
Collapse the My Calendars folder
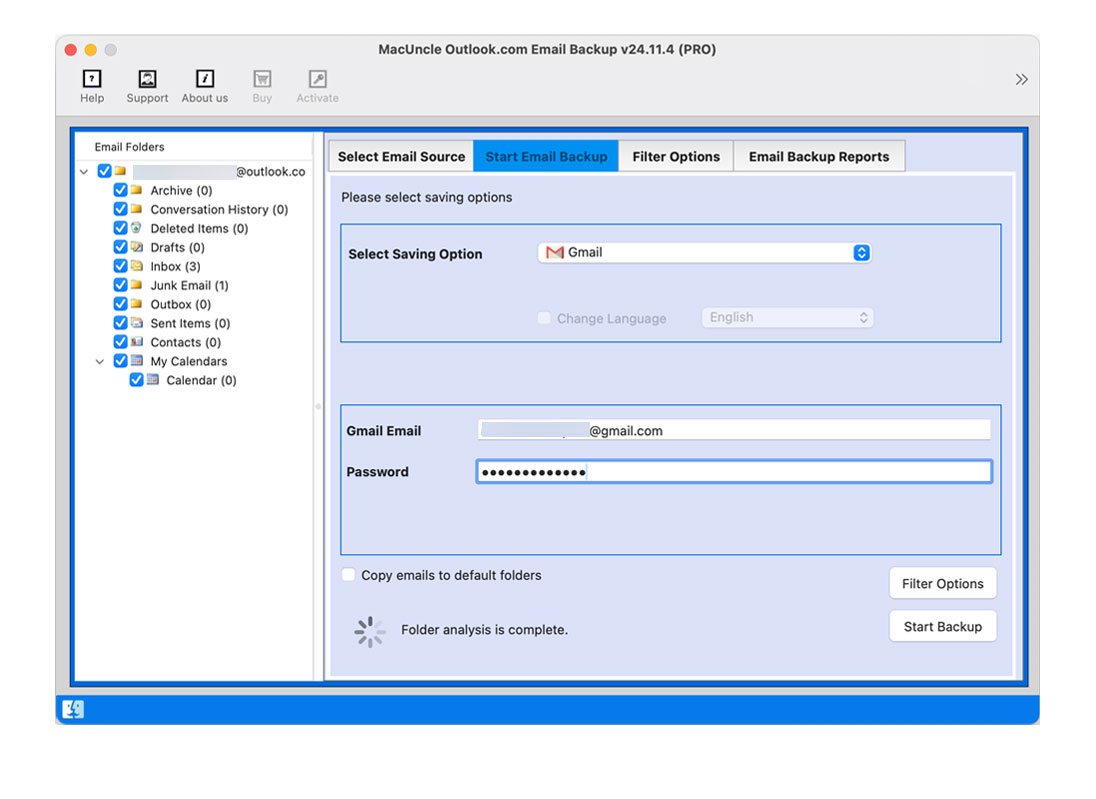(99, 361)
